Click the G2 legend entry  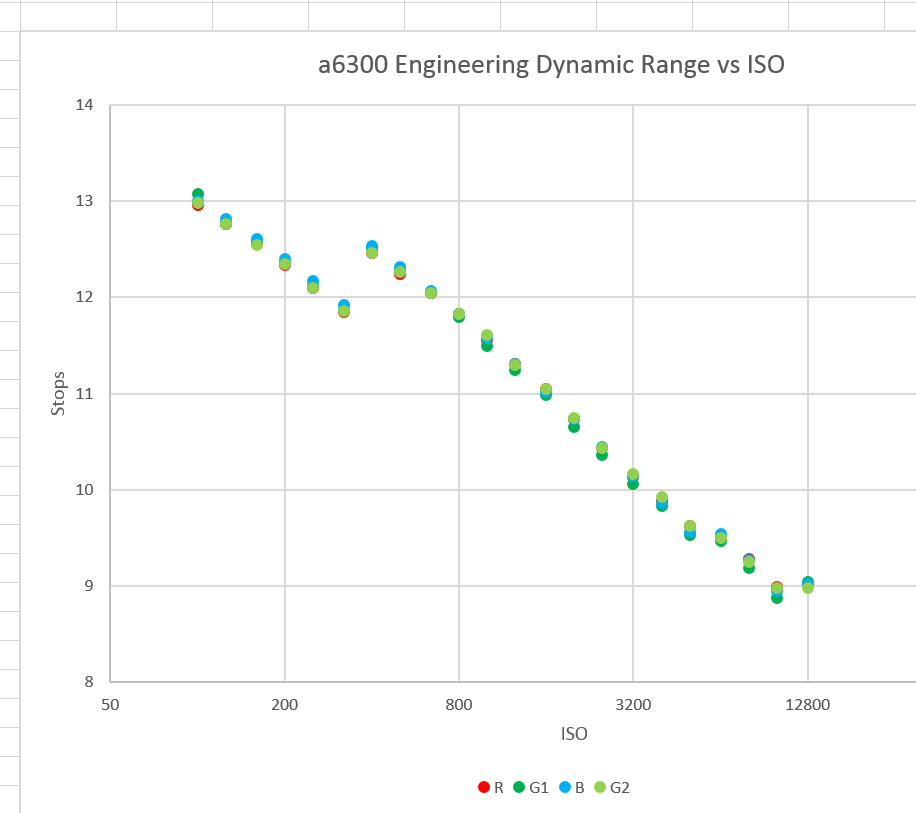coord(612,787)
